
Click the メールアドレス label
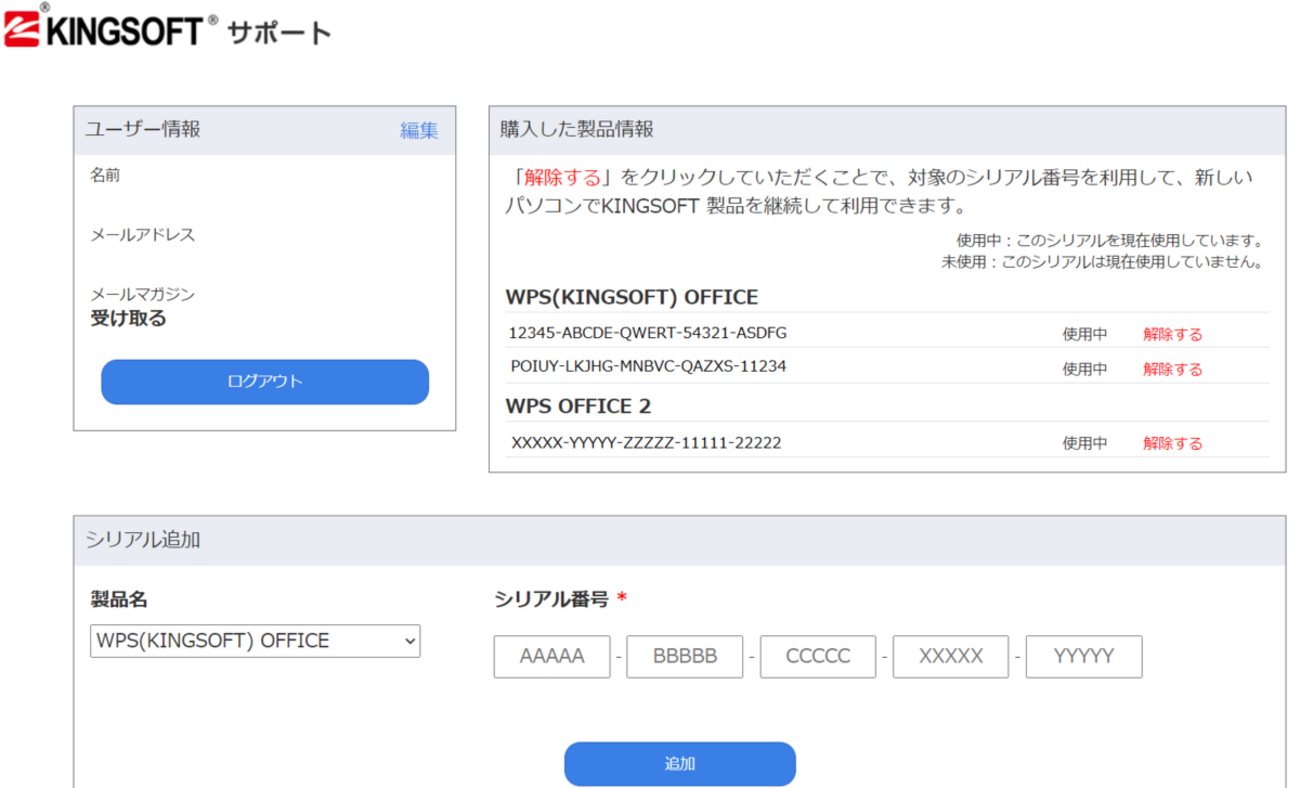pyautogui.click(x=143, y=235)
